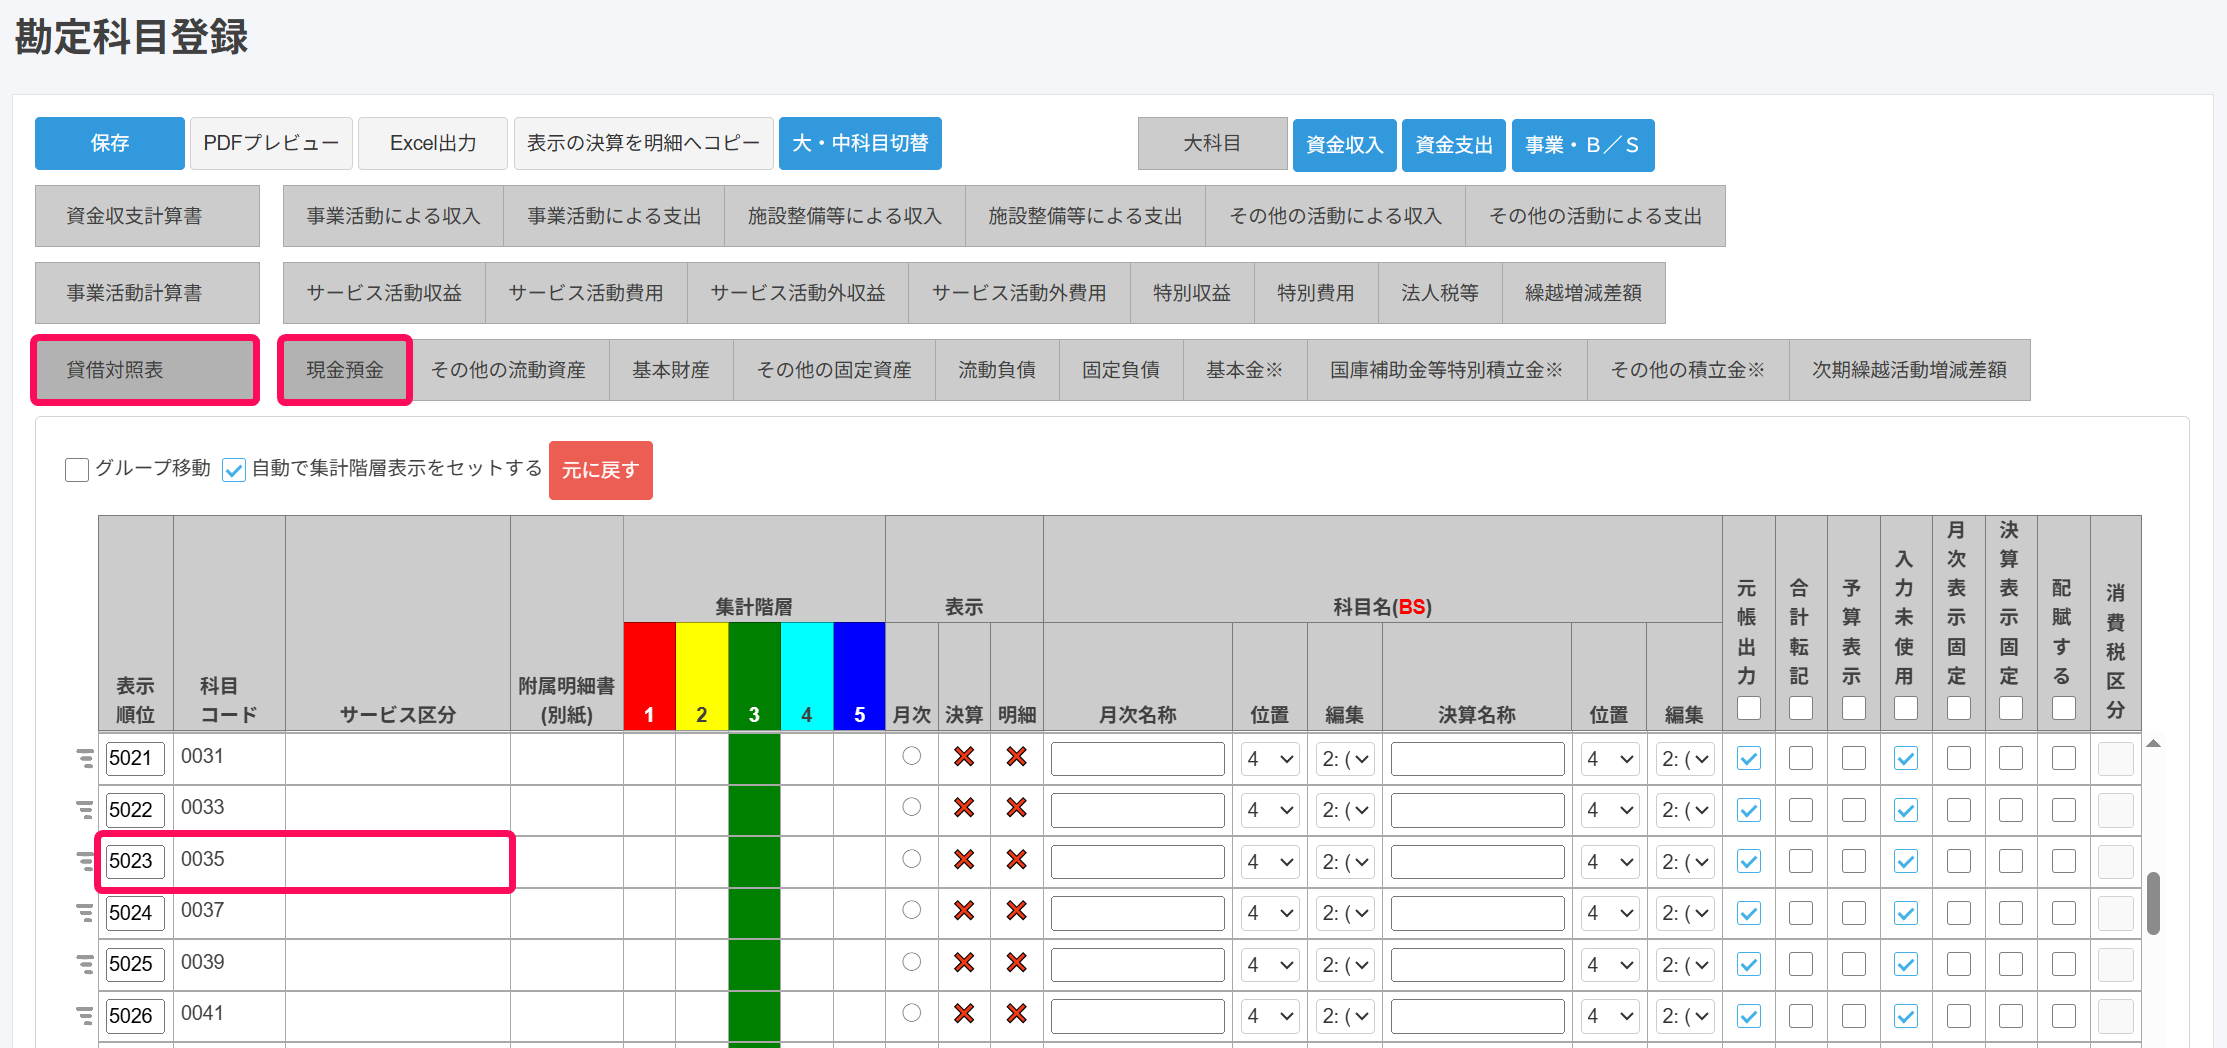2227x1048 pixels.
Task: Enable the グループ移動 checkbox
Action: (x=77, y=469)
